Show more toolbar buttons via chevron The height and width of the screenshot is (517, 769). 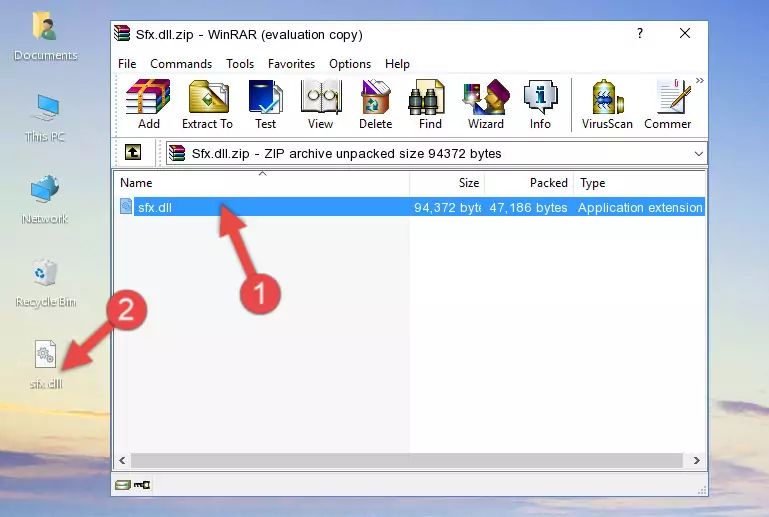700,80
